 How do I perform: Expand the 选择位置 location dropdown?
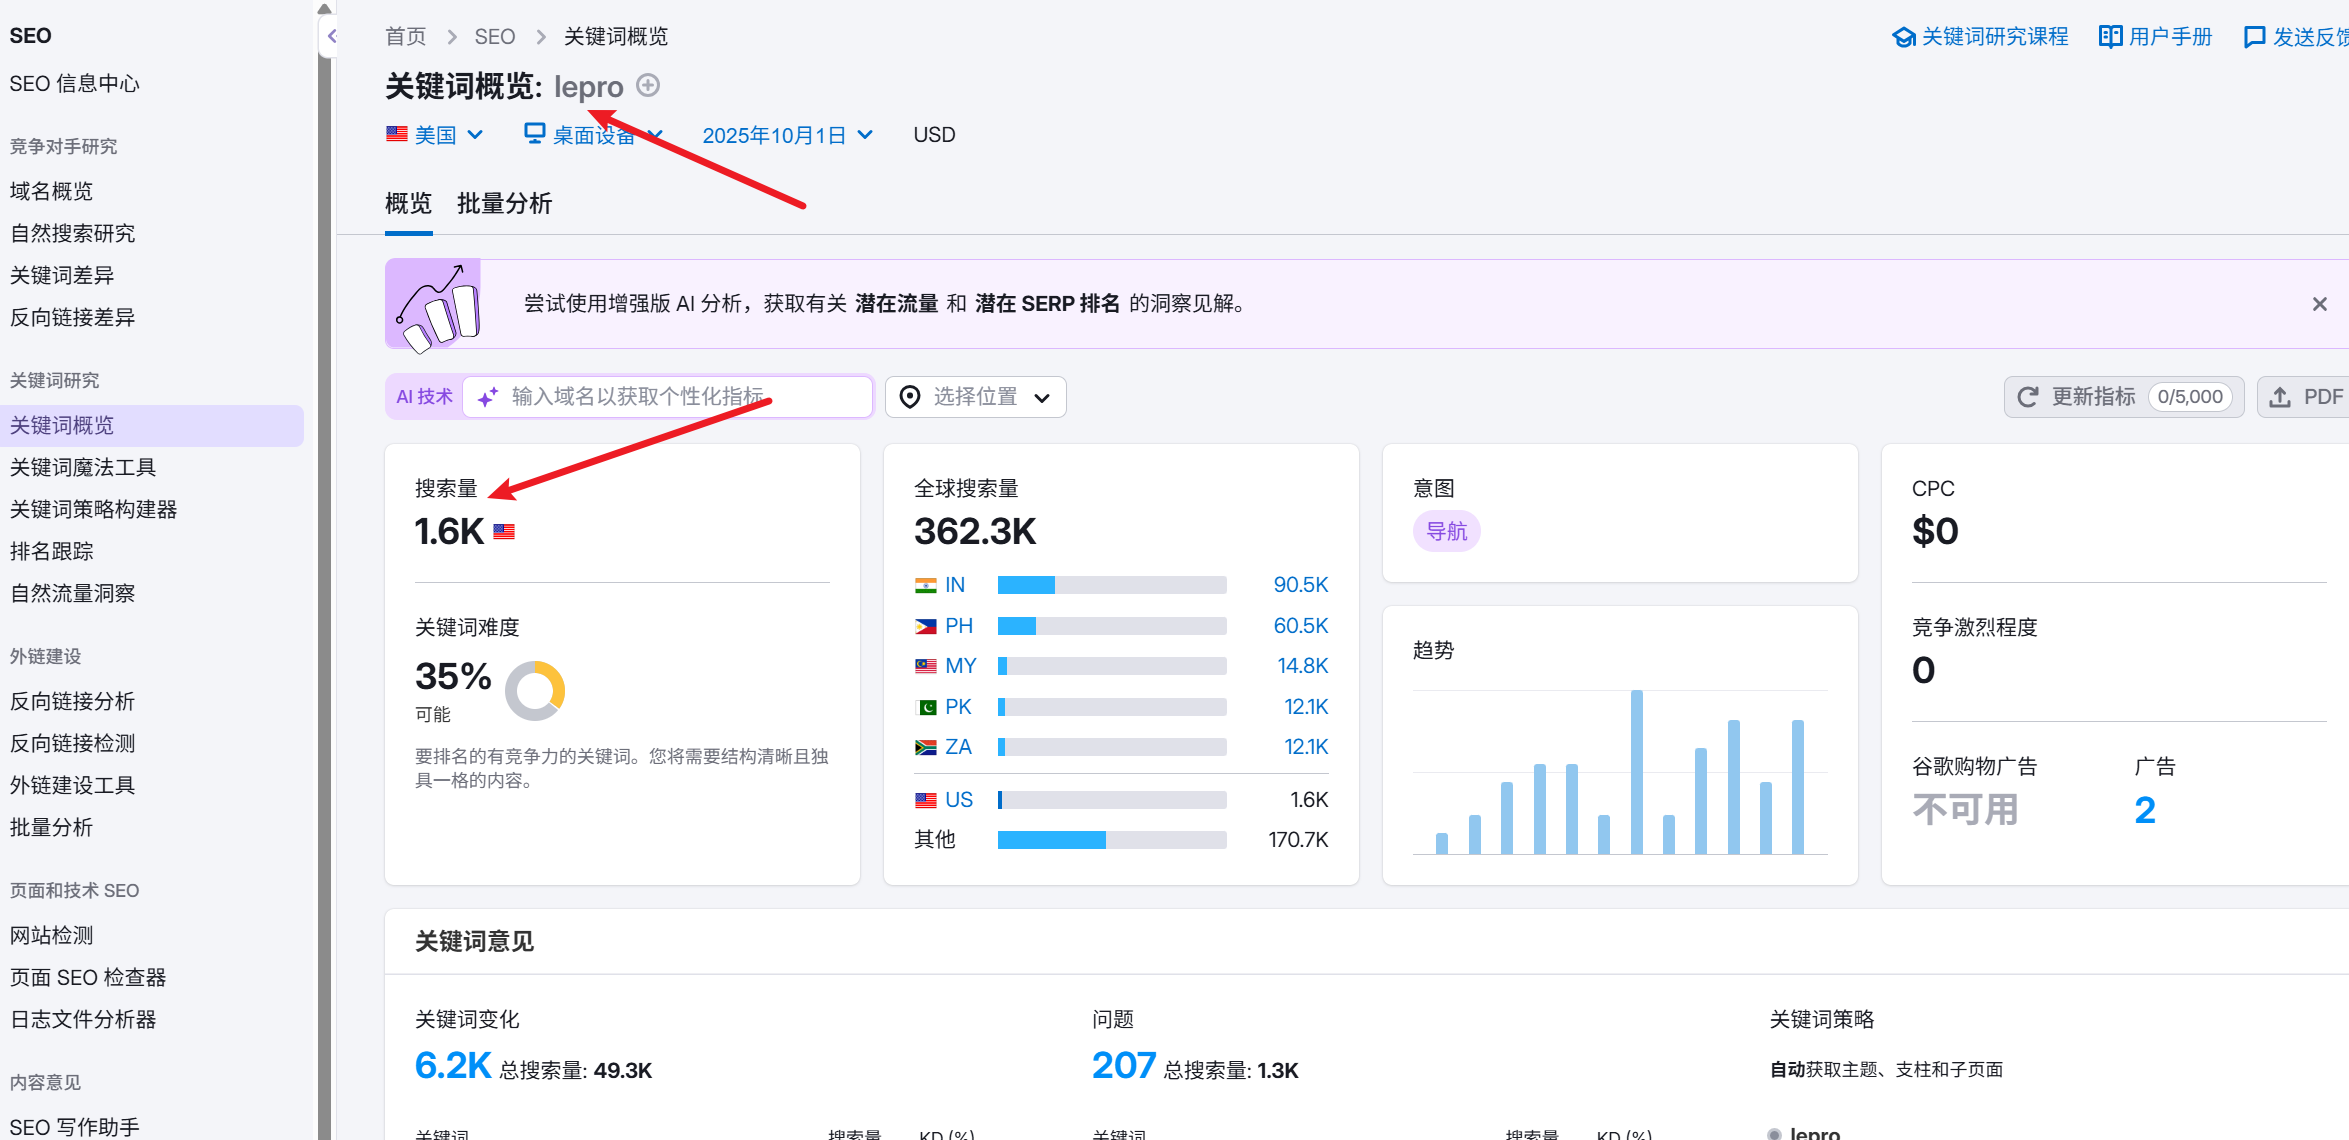point(975,397)
